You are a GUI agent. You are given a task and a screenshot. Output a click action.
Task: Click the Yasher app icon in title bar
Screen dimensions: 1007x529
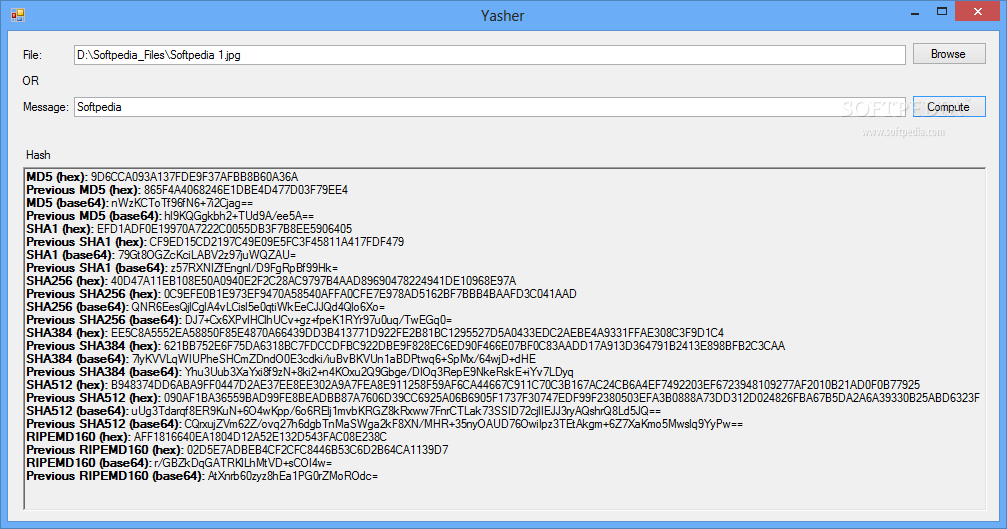coord(17,14)
